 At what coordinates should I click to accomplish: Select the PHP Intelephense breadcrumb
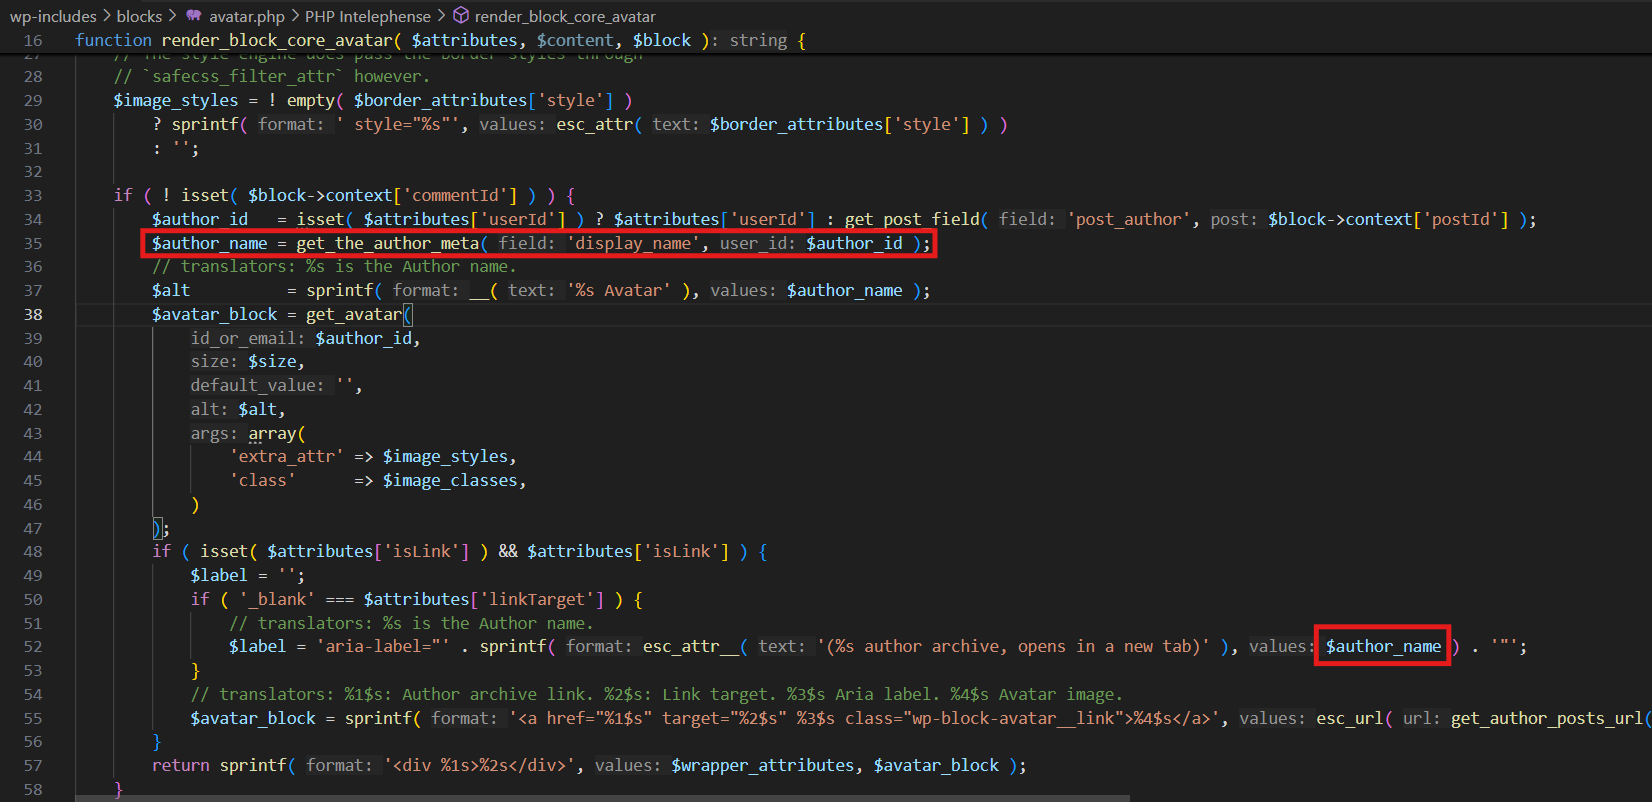(x=368, y=16)
